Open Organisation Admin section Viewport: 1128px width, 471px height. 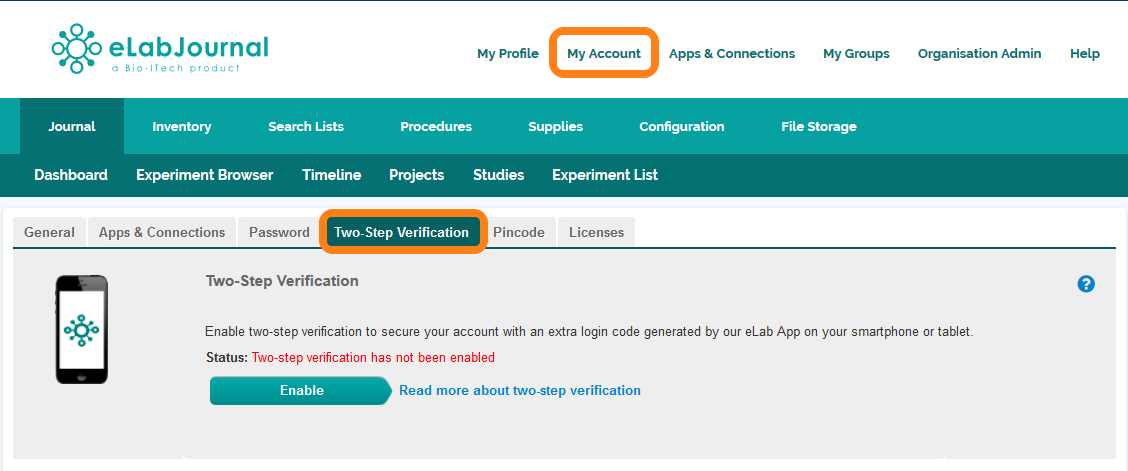pos(979,54)
